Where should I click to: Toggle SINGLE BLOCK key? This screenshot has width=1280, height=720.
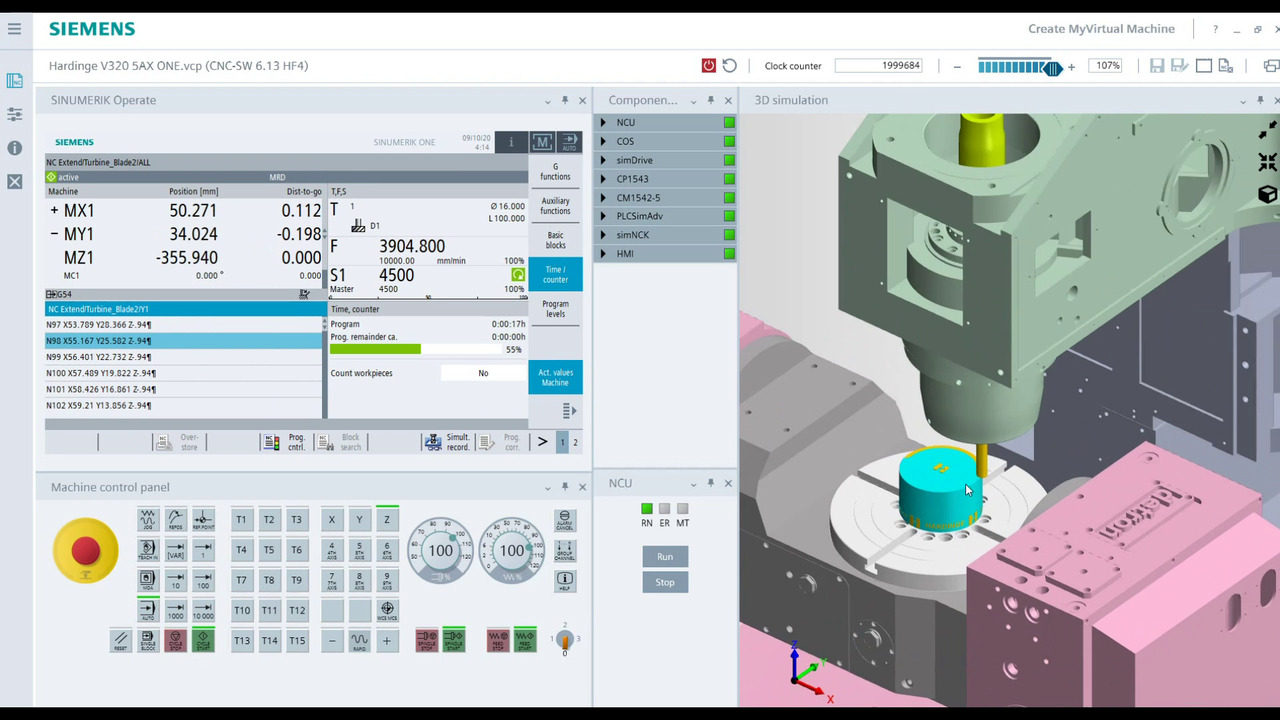(148, 640)
